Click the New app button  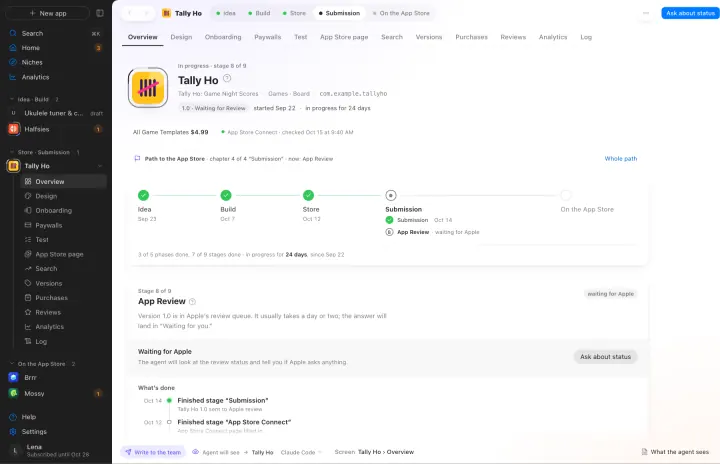pos(48,13)
